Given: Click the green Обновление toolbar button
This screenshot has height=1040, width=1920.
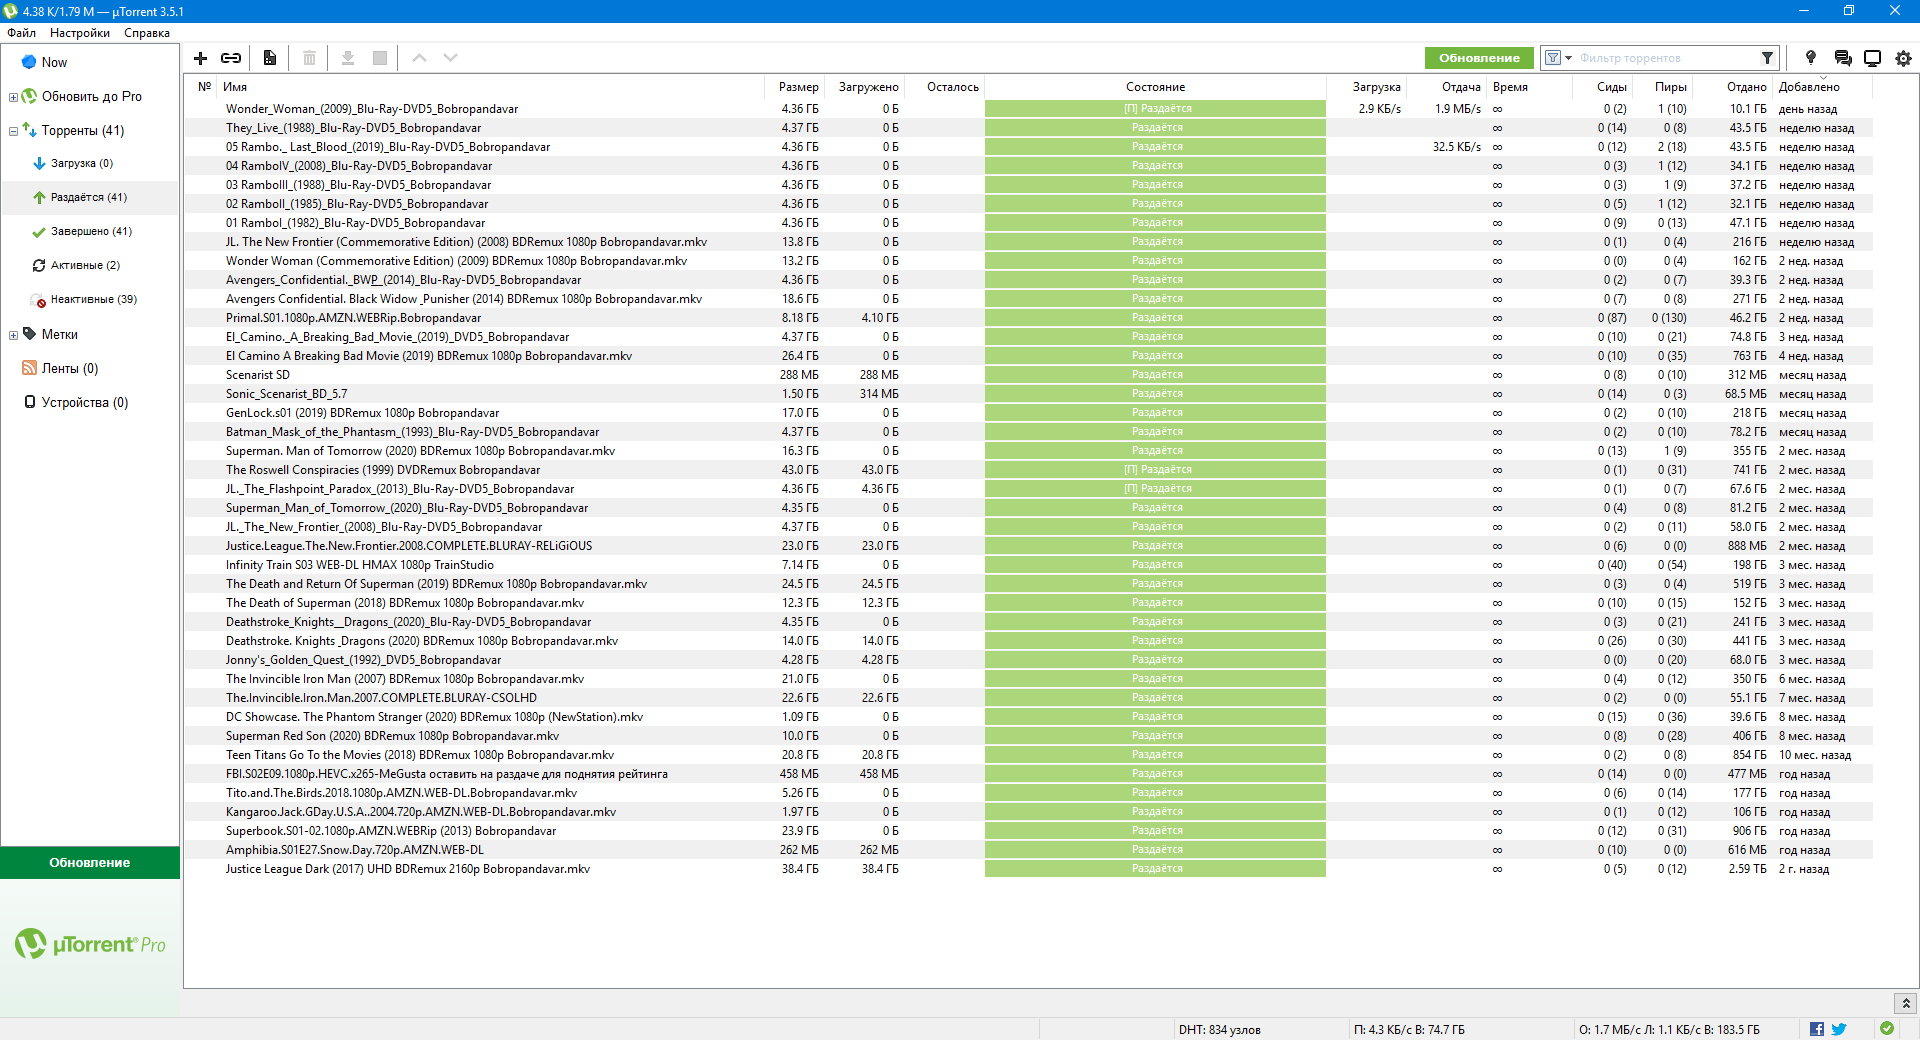Looking at the screenshot, I should [x=1479, y=58].
